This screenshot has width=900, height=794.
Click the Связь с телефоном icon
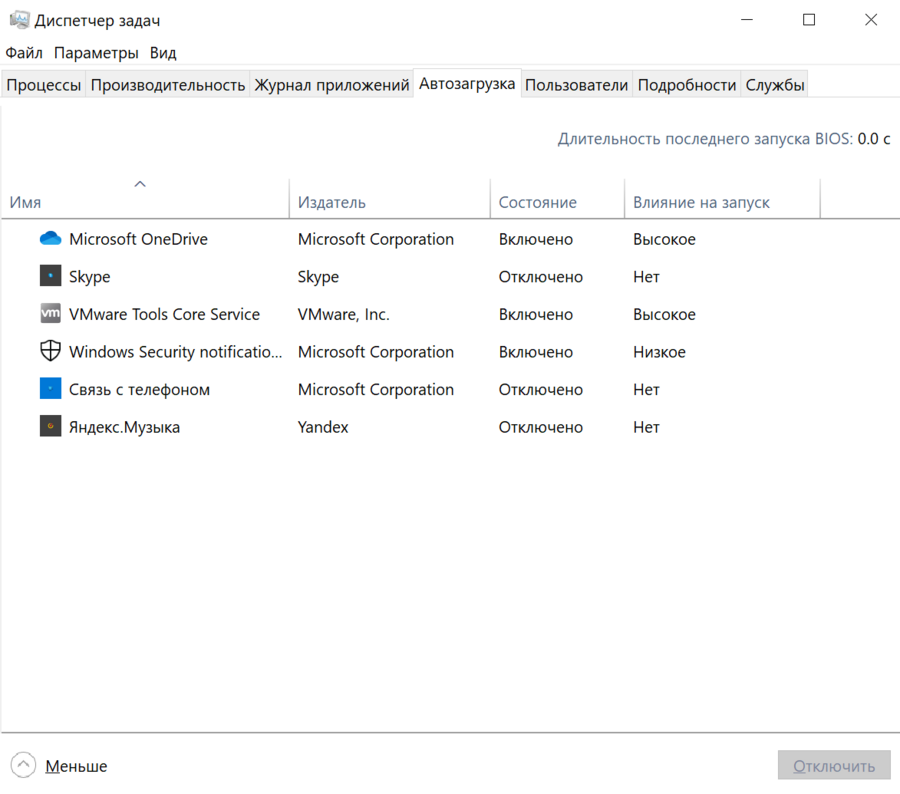click(x=50, y=389)
